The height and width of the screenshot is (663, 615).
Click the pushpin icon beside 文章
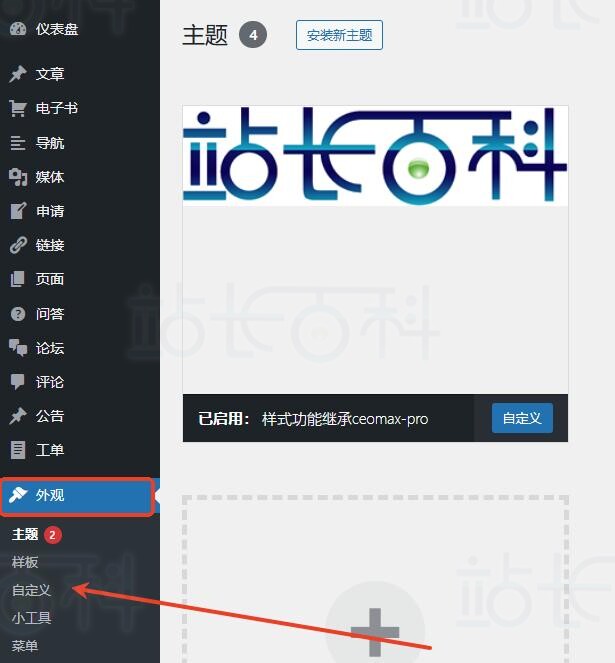tap(18, 74)
